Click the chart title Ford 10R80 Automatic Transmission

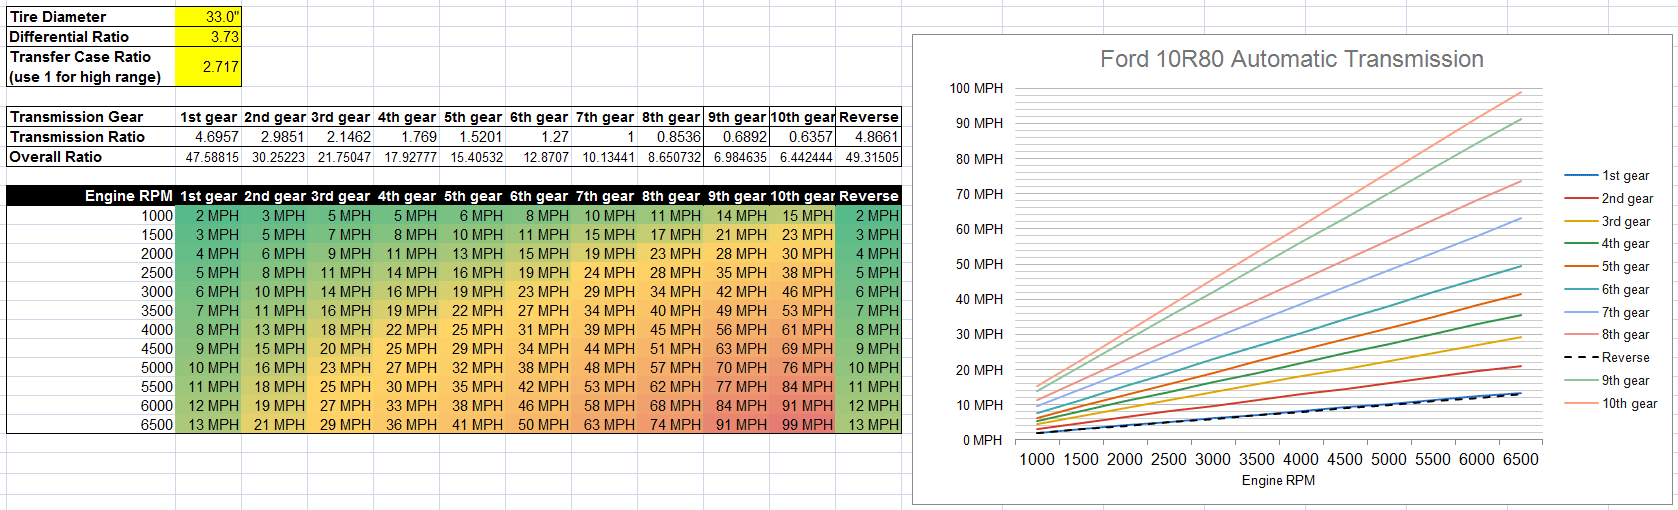click(x=1292, y=59)
